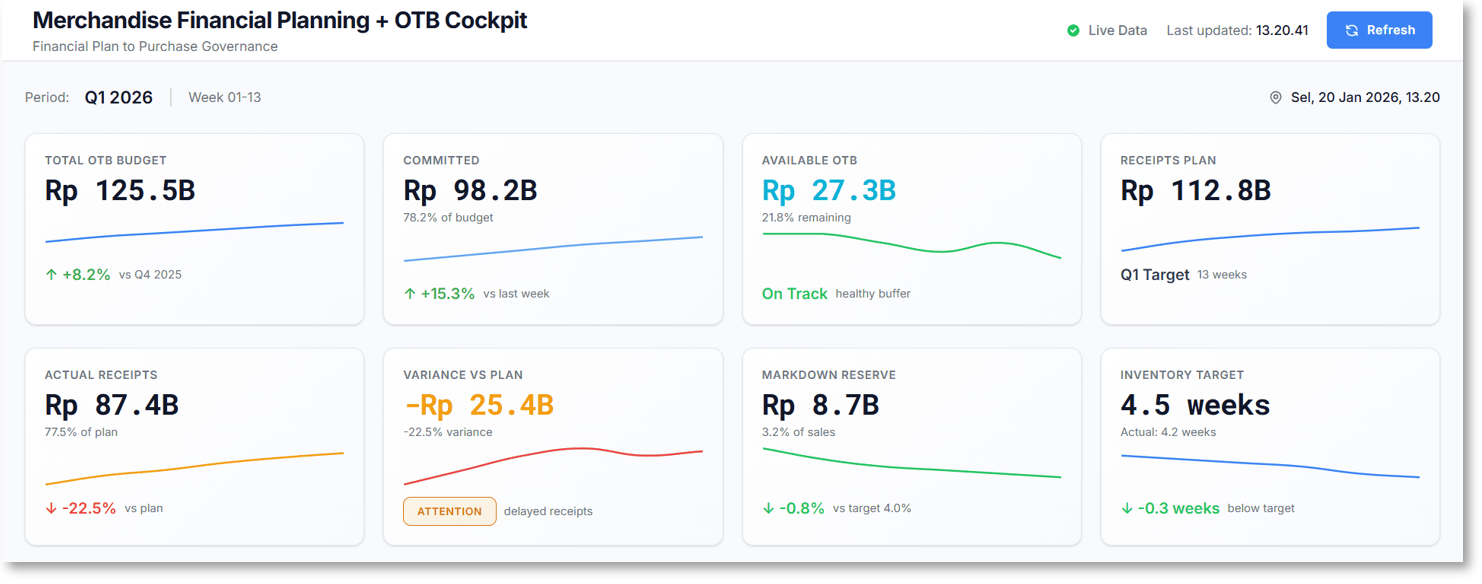The image size is (1482, 584).
Task: Open the Total OTB Budget card
Action: click(x=194, y=229)
